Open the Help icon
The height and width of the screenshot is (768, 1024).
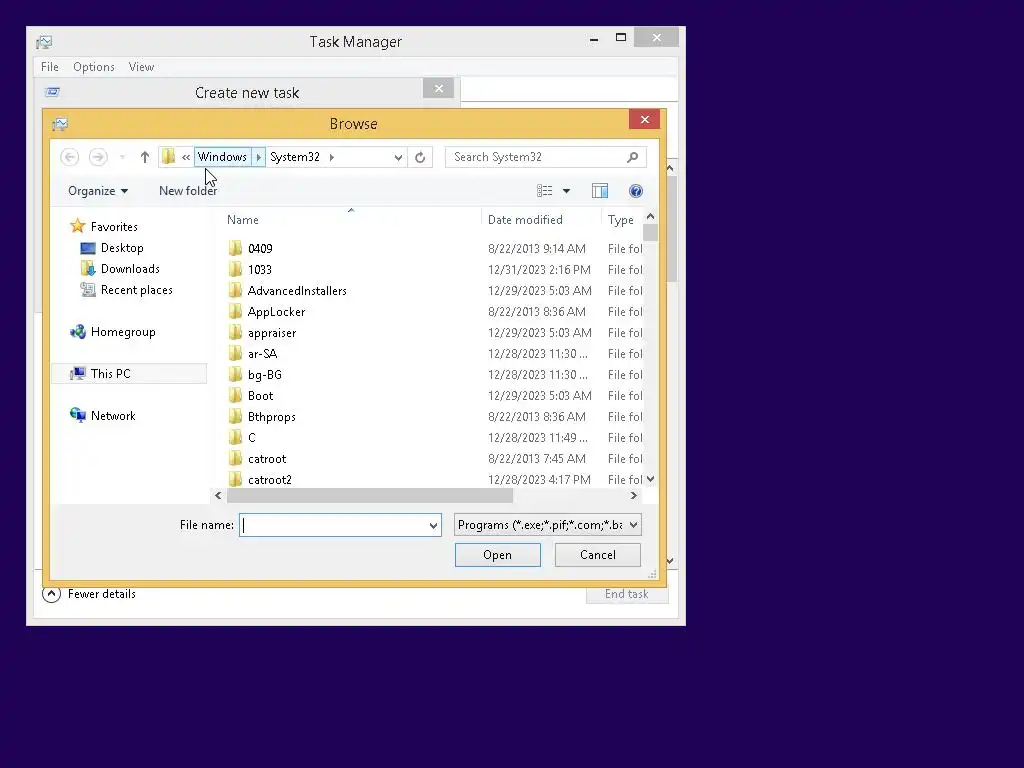[635, 191]
